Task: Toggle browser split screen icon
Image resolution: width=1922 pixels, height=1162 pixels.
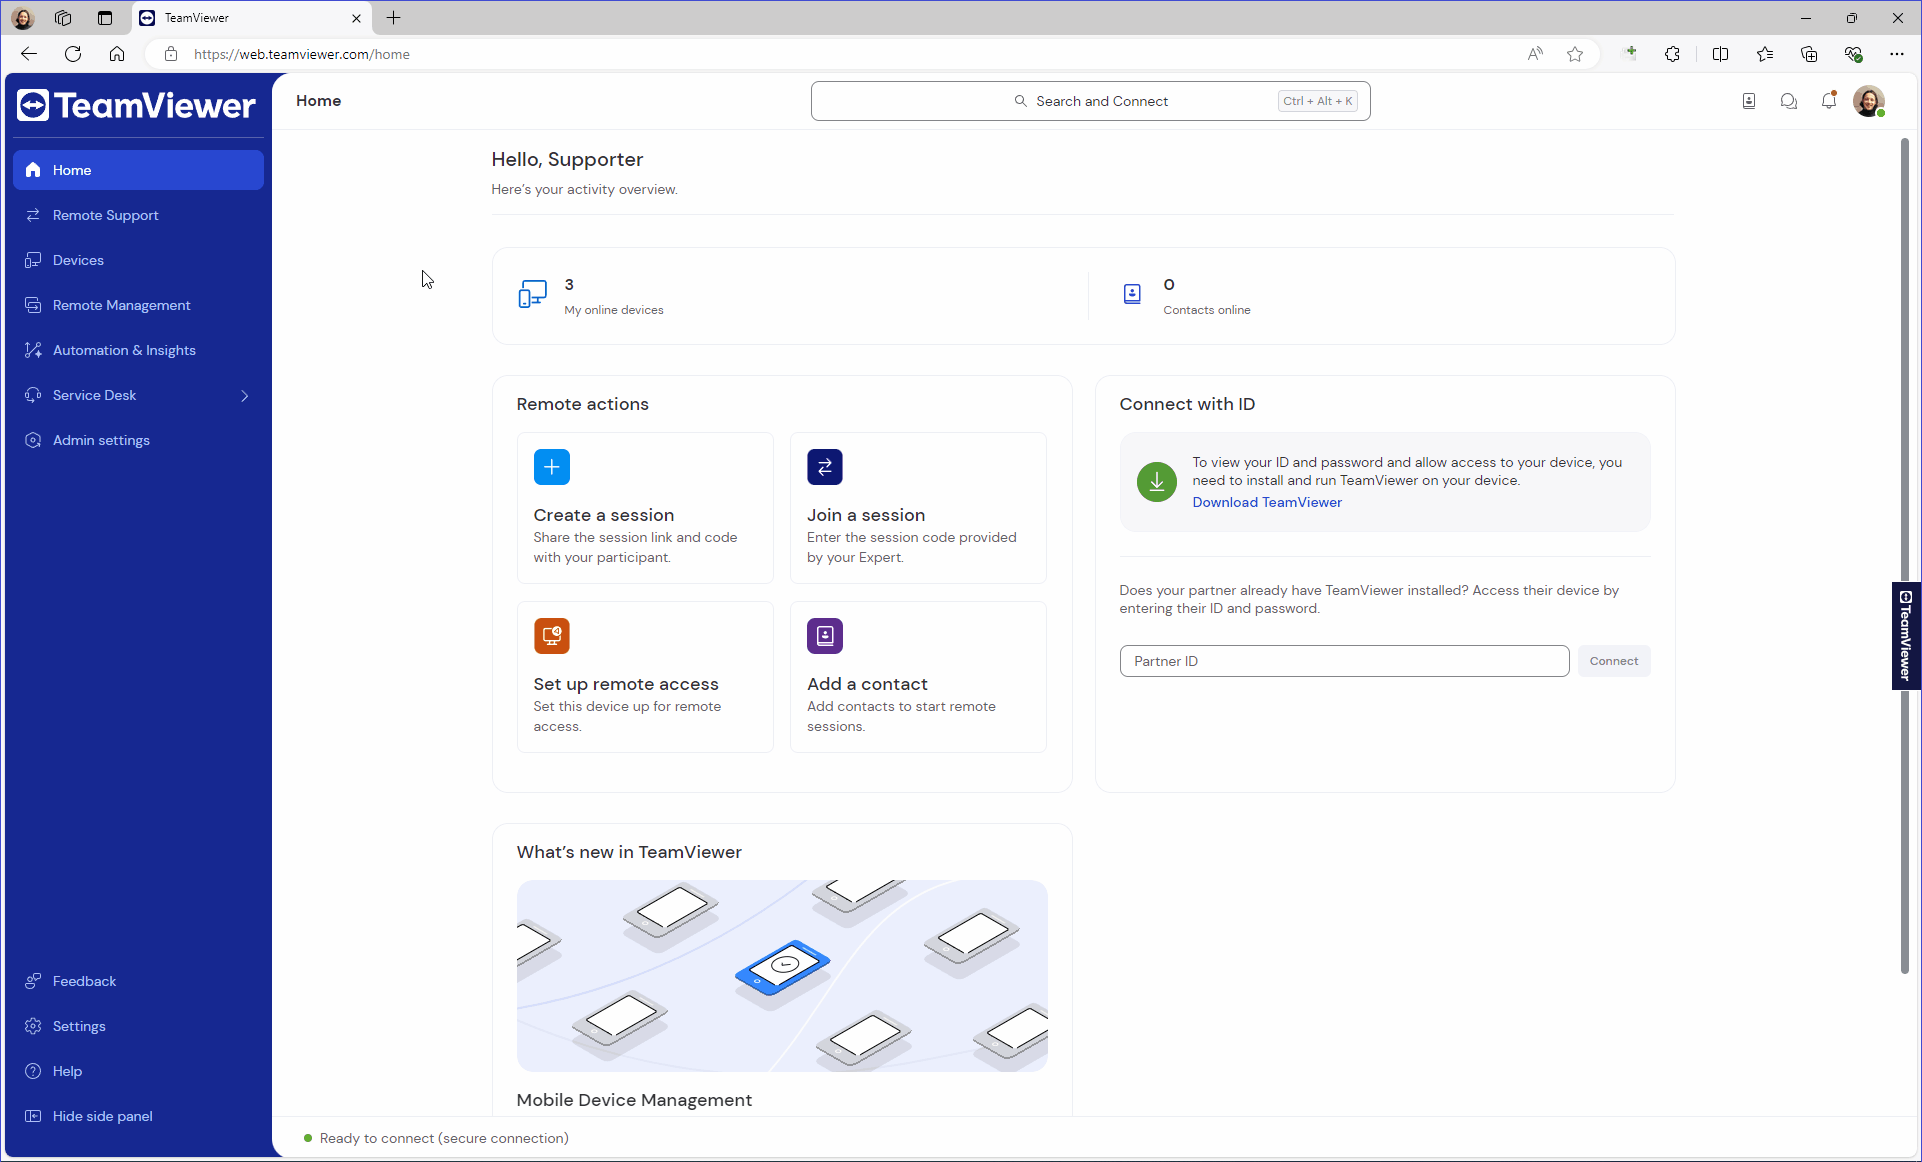Action: [1721, 54]
